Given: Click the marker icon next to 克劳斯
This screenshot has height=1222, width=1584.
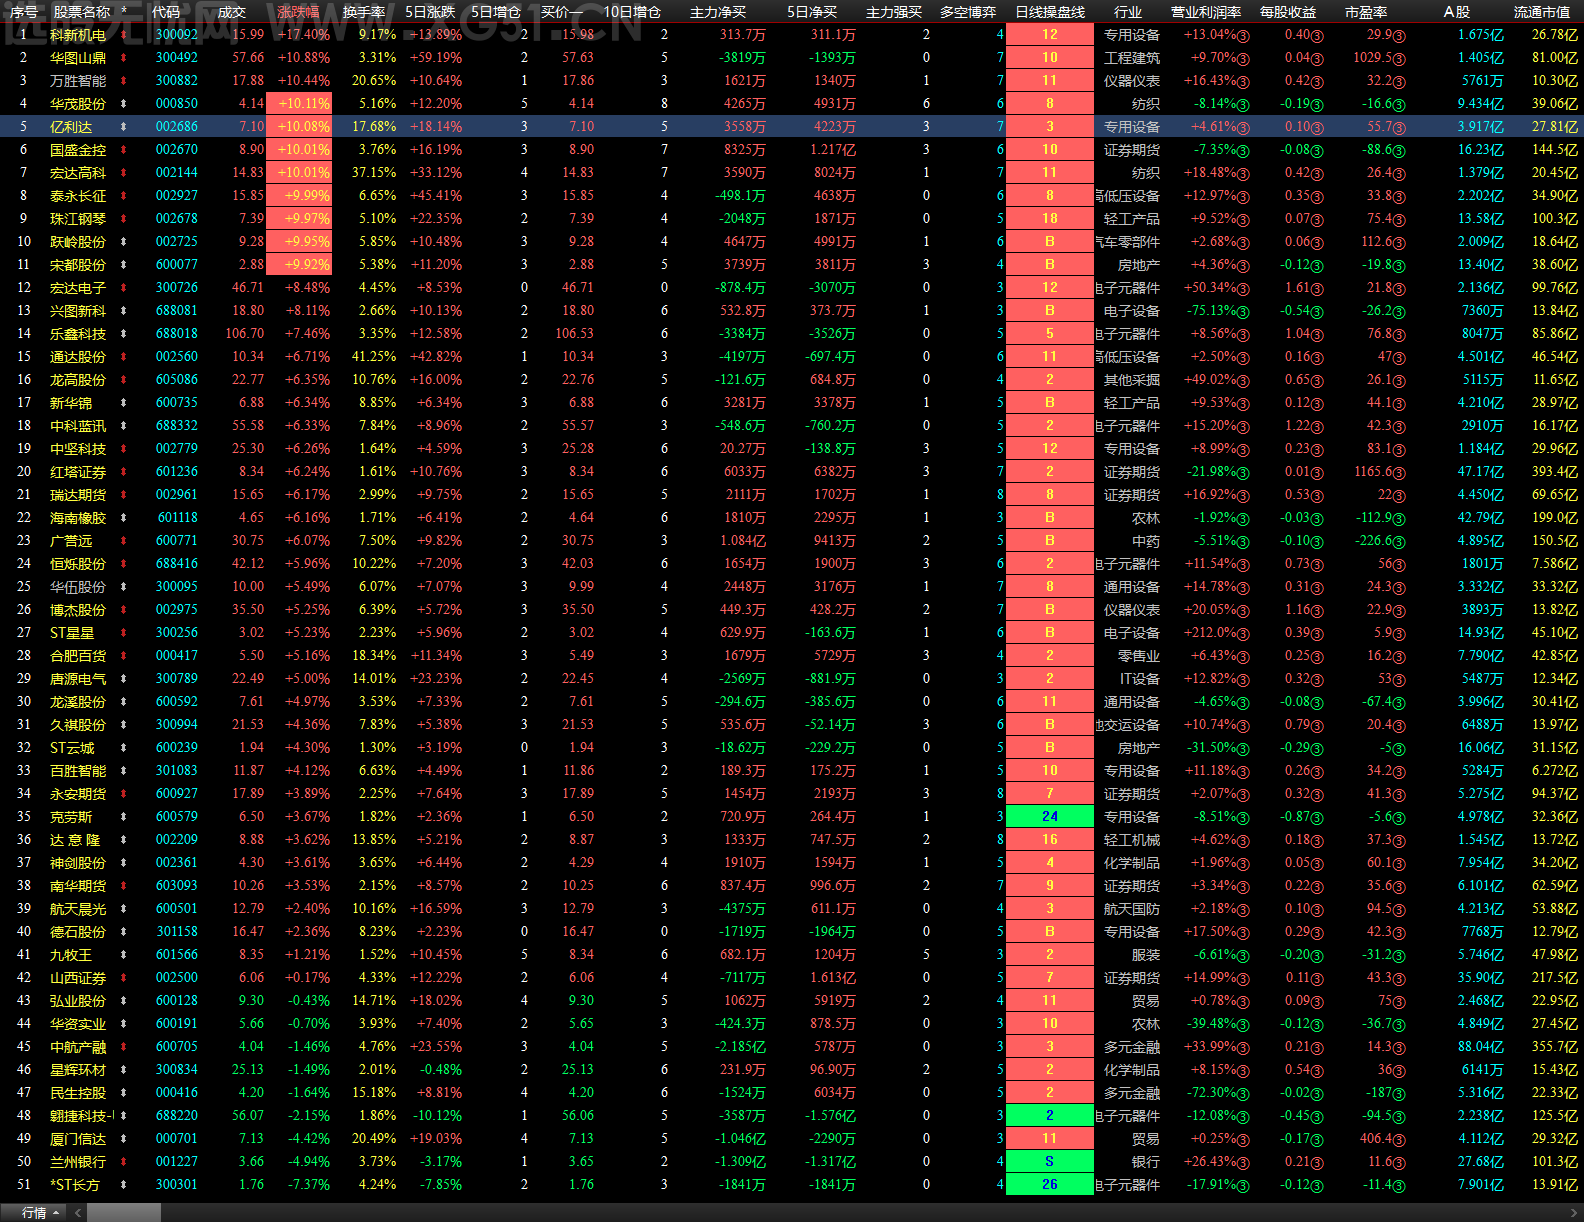Looking at the screenshot, I should click(x=123, y=817).
